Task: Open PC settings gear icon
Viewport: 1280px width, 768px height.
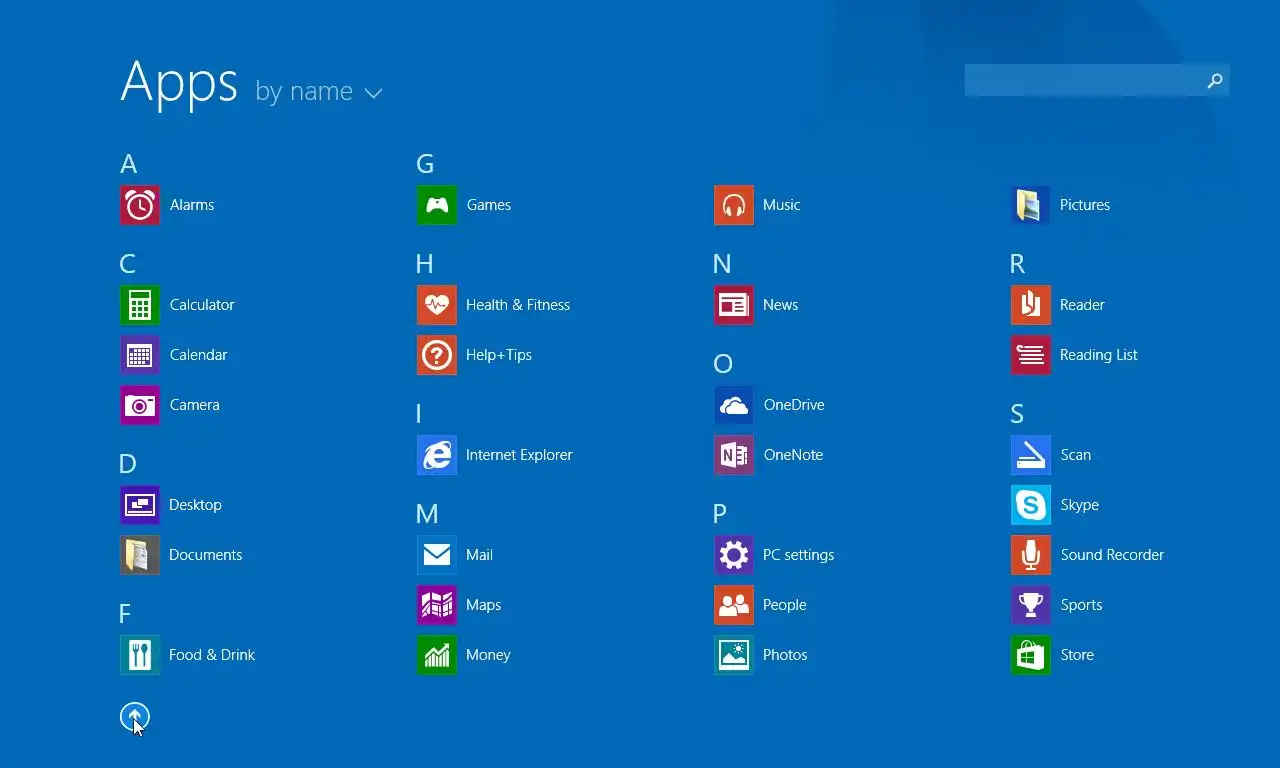Action: tap(734, 555)
